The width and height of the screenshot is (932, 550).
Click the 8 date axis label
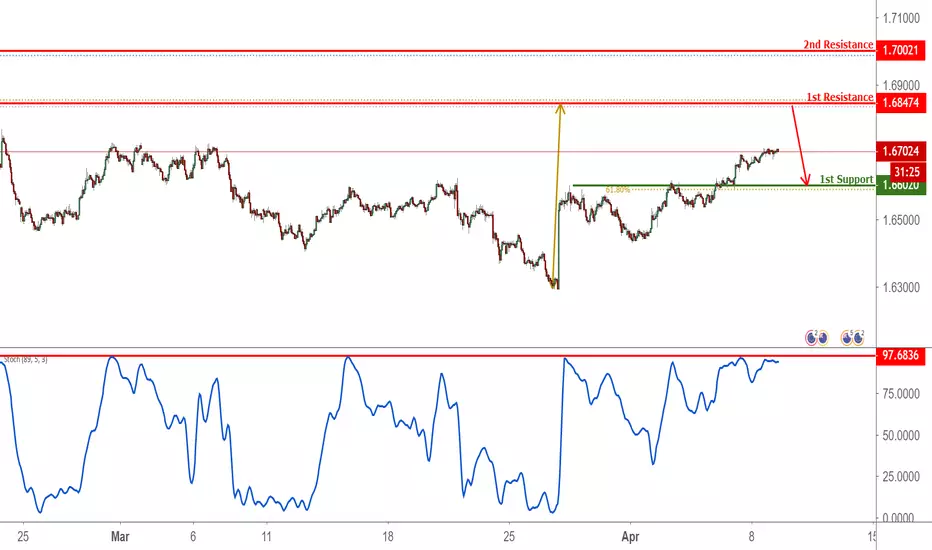pyautogui.click(x=751, y=536)
